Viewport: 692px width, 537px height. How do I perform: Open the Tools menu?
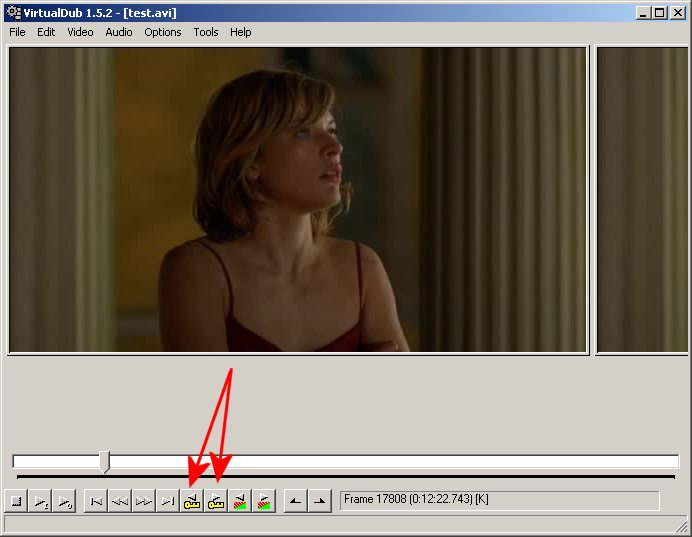pyautogui.click(x=206, y=32)
